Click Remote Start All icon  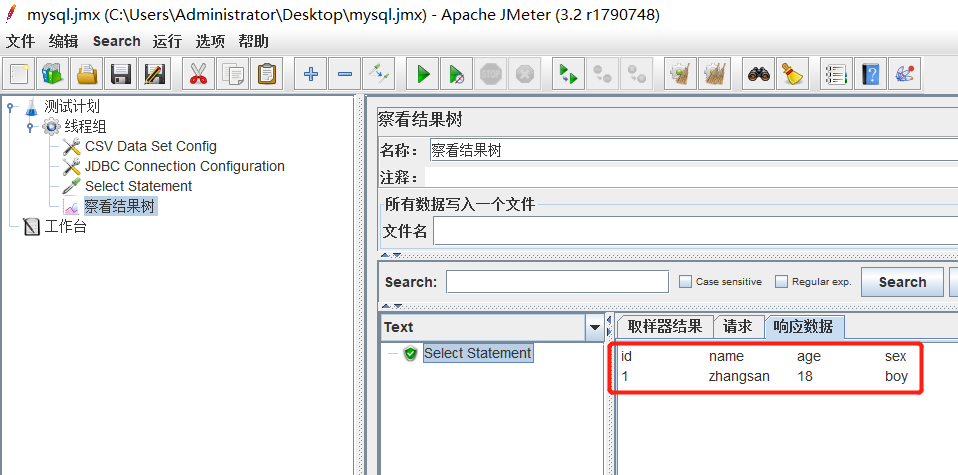tap(569, 75)
